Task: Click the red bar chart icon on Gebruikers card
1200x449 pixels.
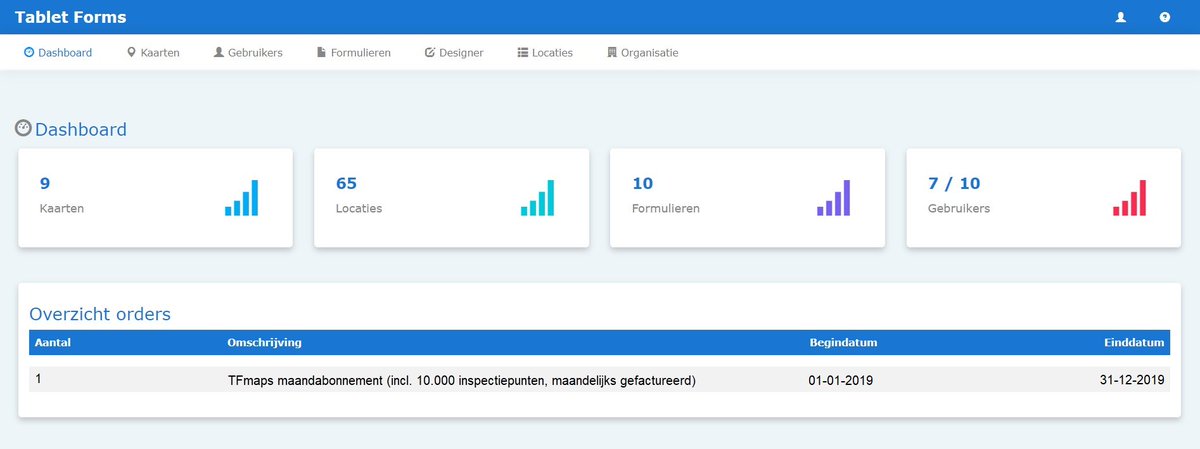Action: 1130,198
